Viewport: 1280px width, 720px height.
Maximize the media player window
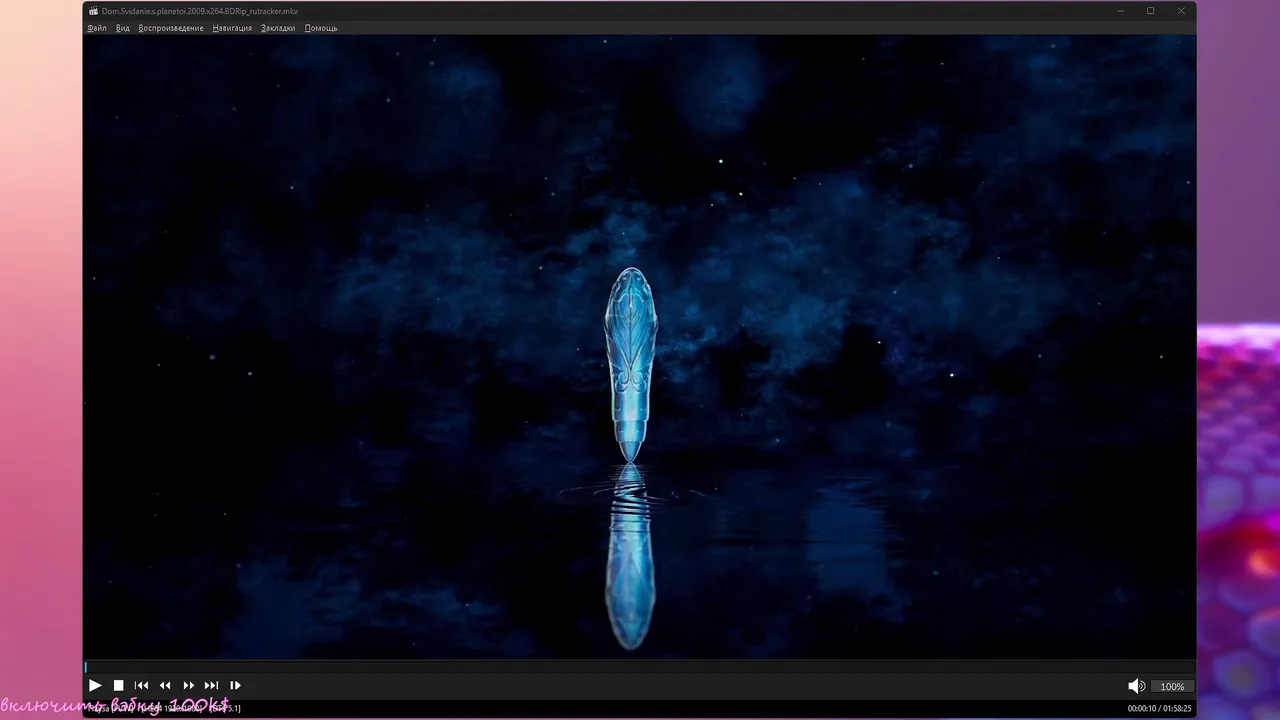(x=1150, y=11)
